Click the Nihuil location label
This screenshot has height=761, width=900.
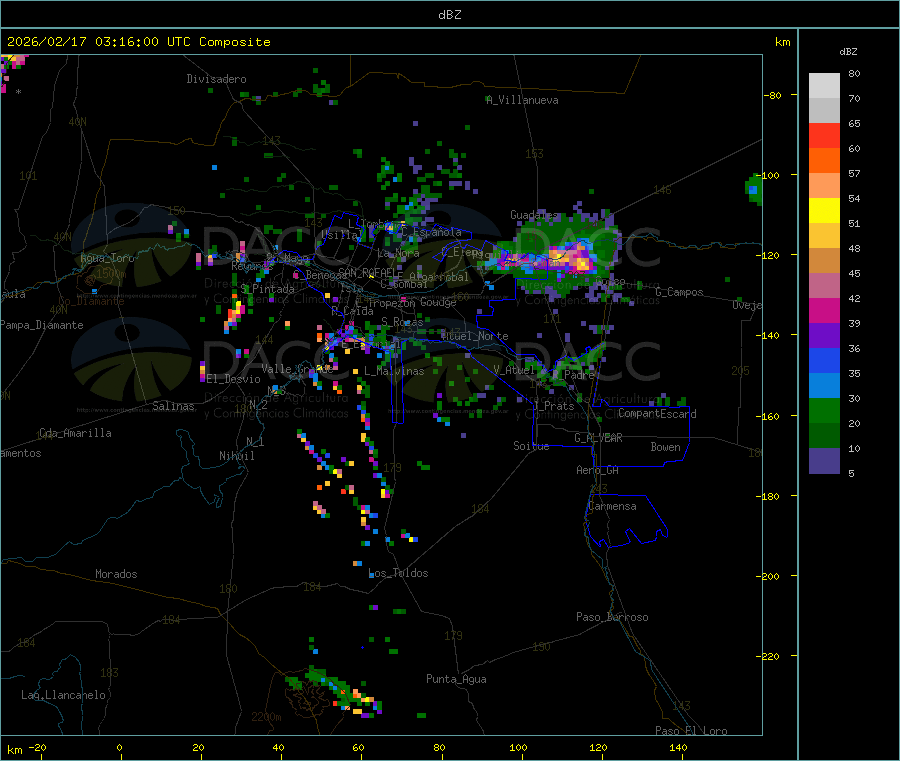point(236,456)
